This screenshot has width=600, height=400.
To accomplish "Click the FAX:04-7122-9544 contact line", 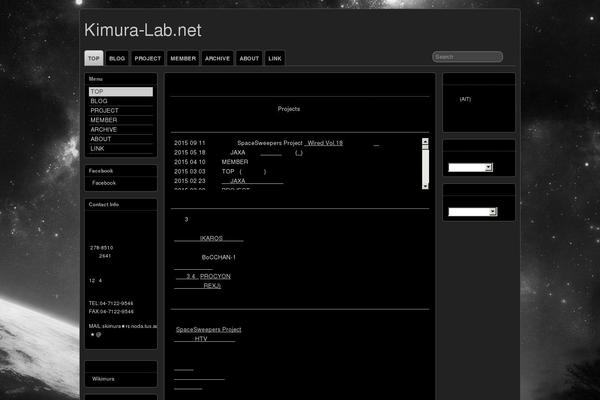I will tap(111, 312).
